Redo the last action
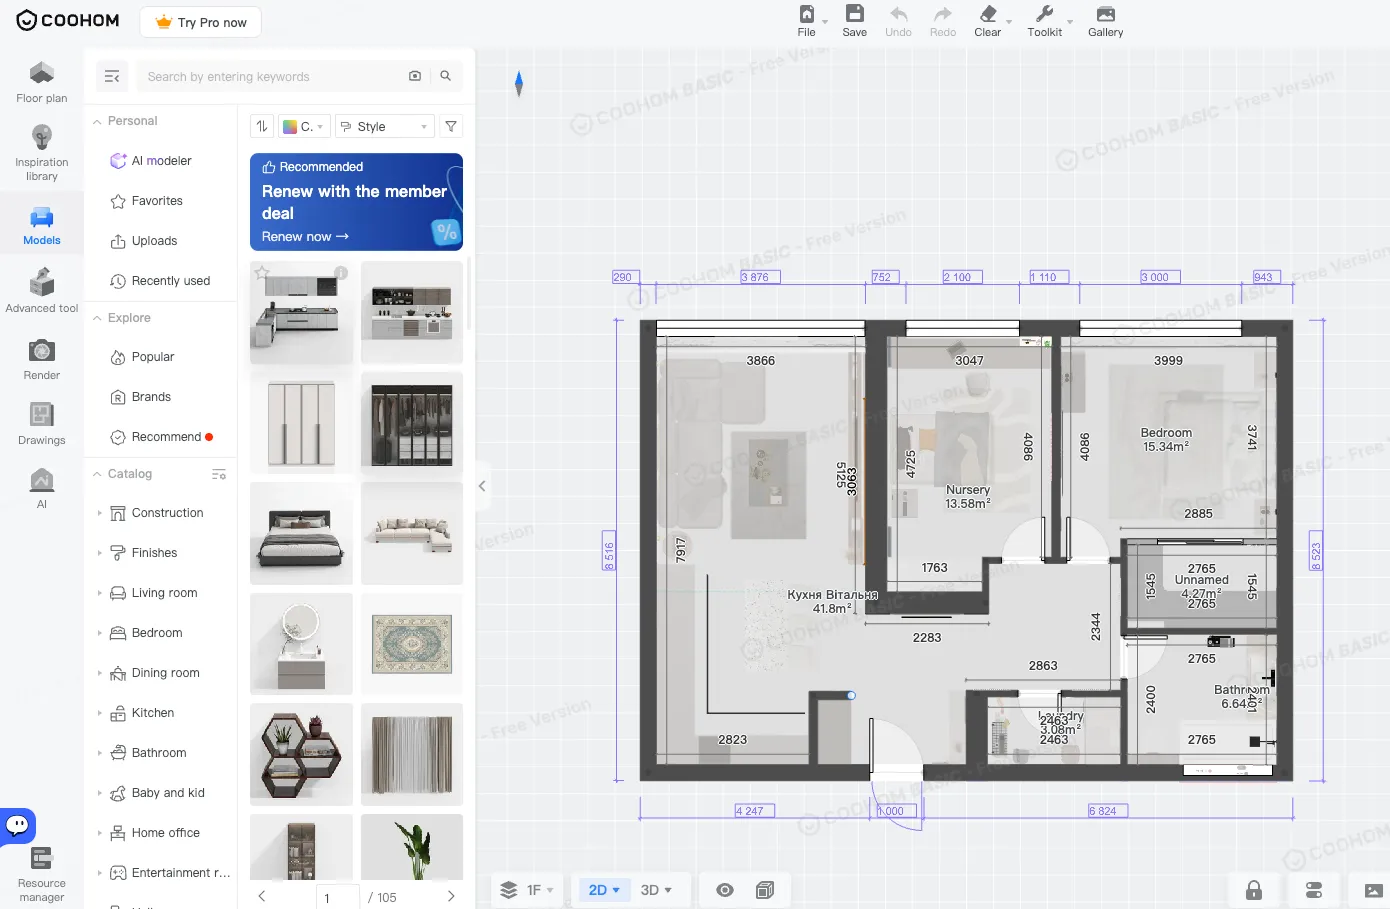 click(943, 21)
